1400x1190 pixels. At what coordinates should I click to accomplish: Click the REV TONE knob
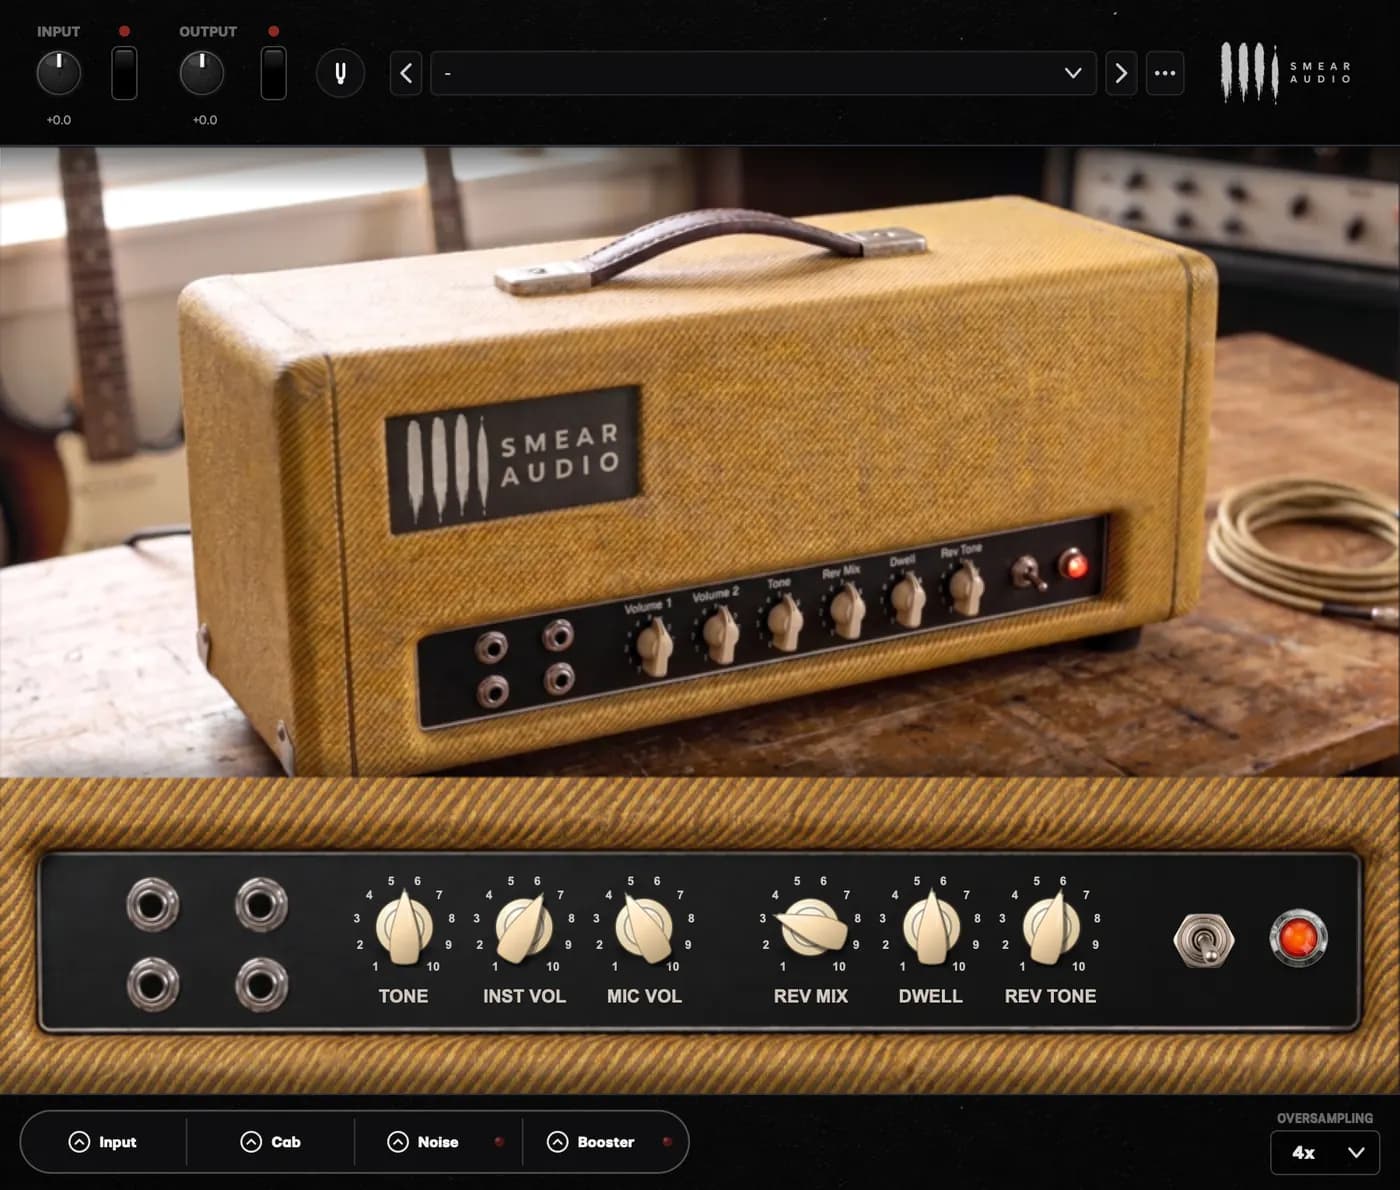point(1051,928)
